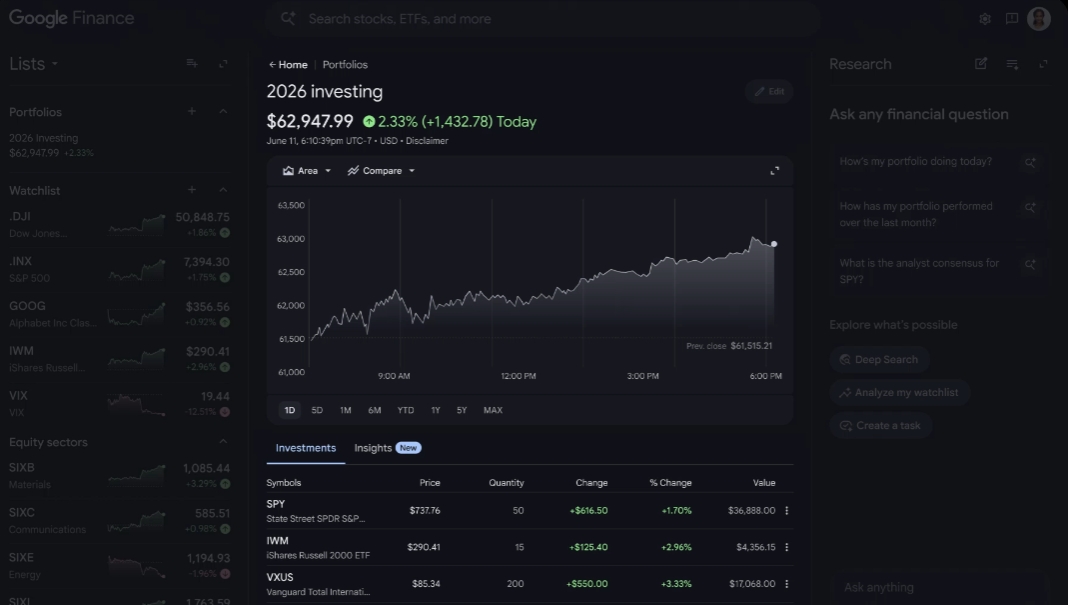Select the 1D time range
The image size is (1068, 605).
289,410
